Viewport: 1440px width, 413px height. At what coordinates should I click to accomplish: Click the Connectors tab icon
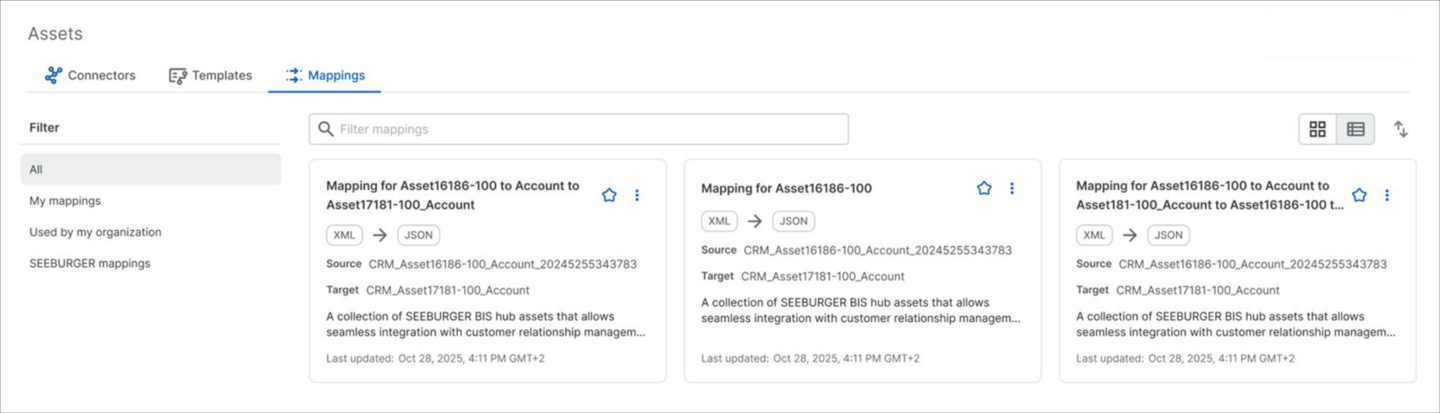(x=54, y=75)
